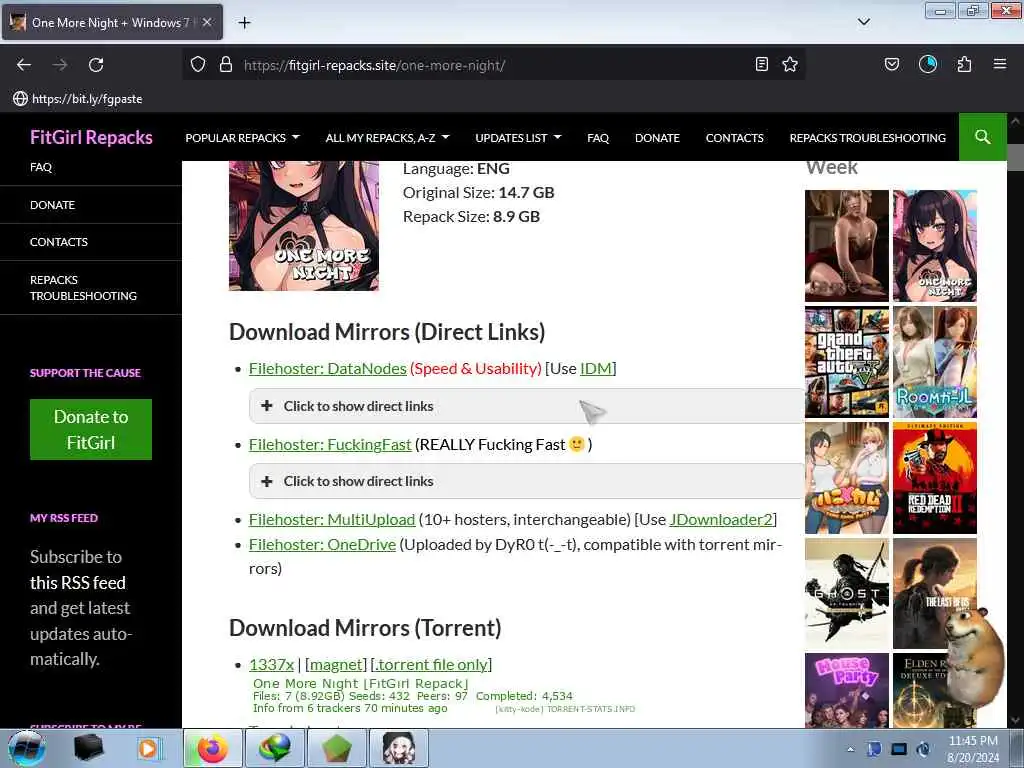Screen dimensions: 1024x768
Task: Click the media player taskbar icon
Action: (148, 748)
